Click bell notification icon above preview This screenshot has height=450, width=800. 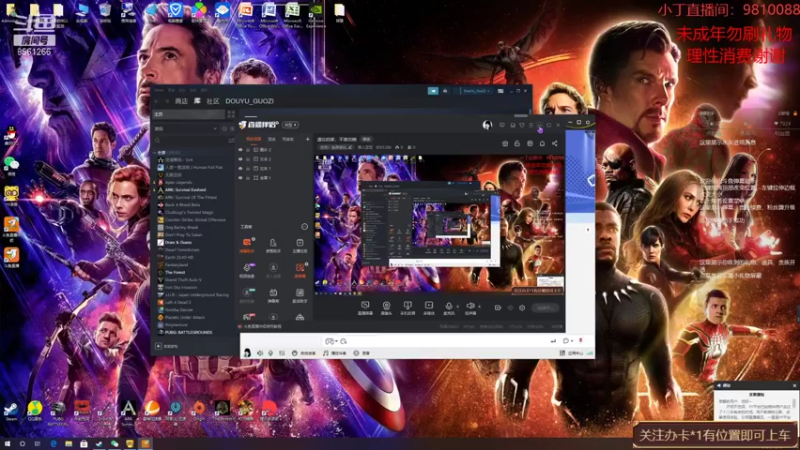point(542,144)
